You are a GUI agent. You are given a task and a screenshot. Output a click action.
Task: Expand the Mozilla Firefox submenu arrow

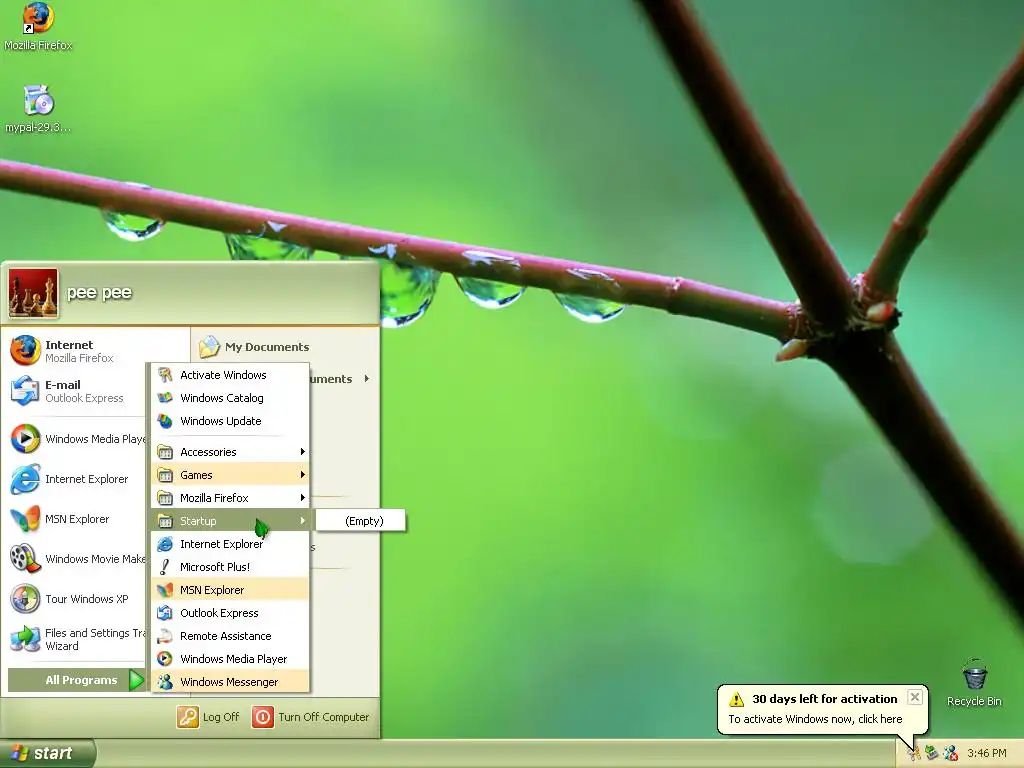[302, 498]
